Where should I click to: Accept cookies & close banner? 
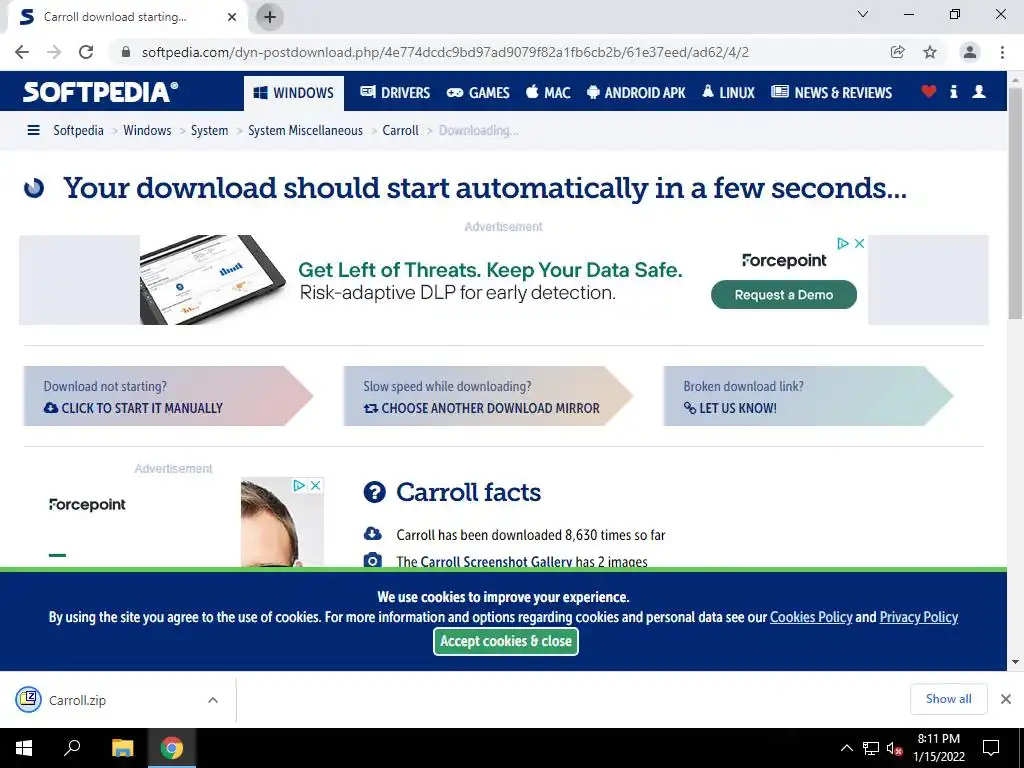506,641
